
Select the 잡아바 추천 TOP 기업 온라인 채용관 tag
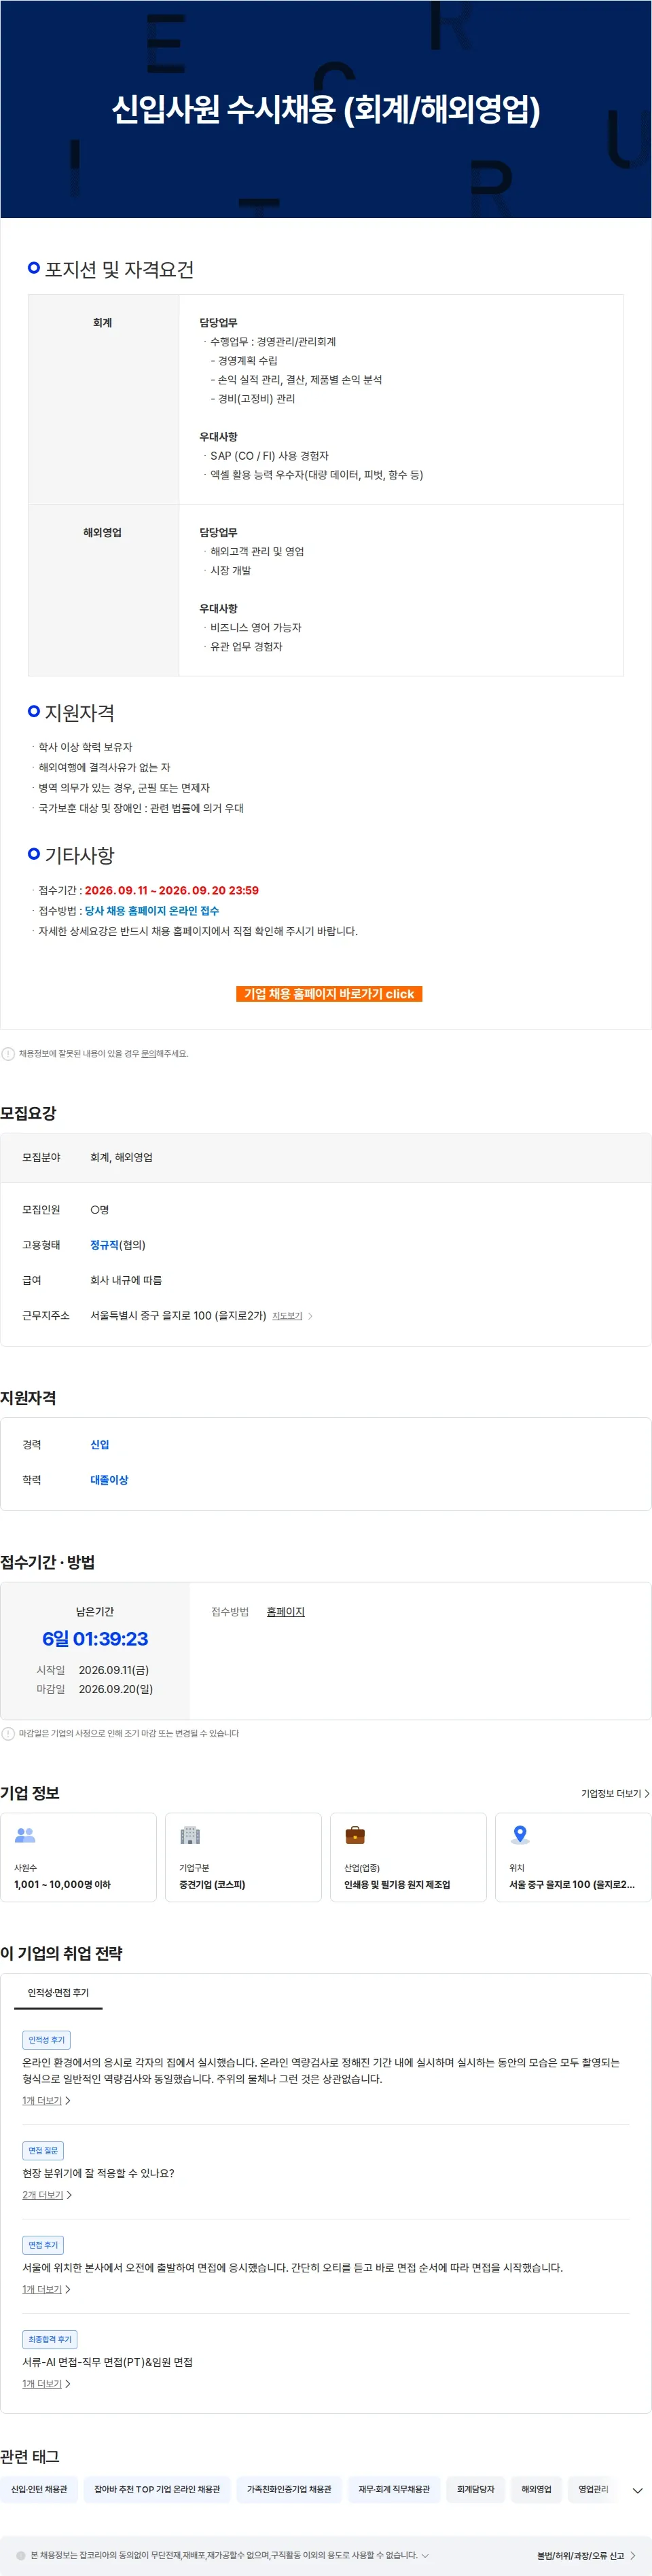[x=157, y=2489]
